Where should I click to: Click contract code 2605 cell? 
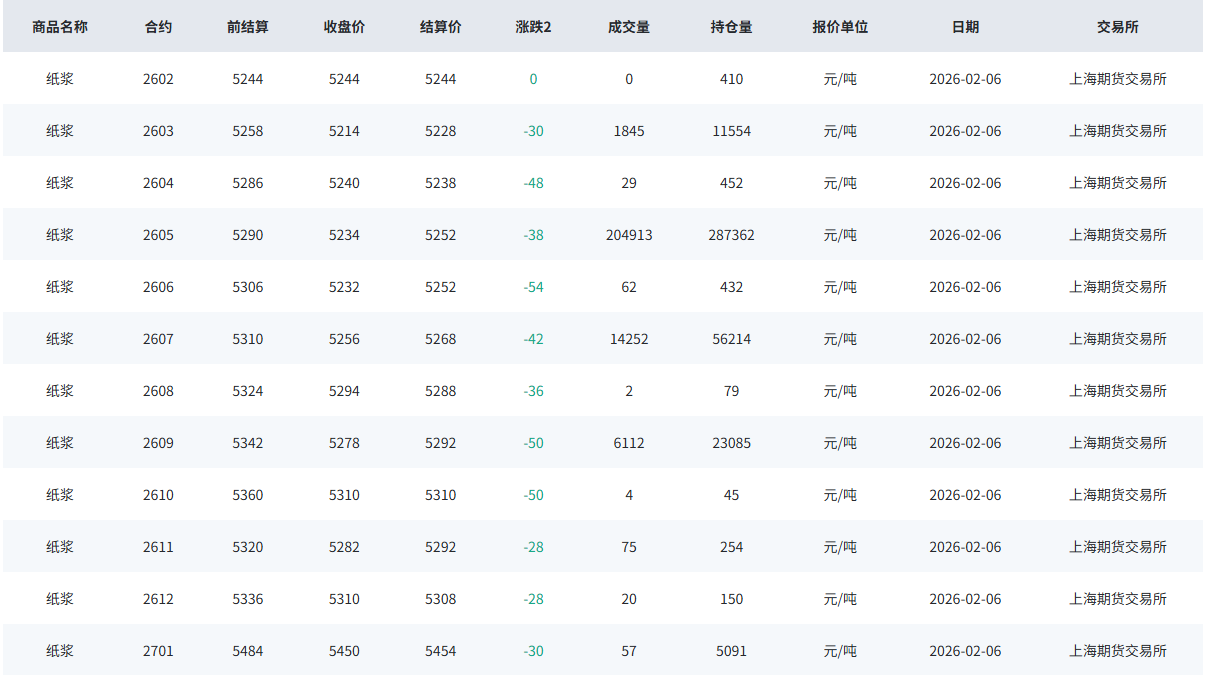pos(158,235)
